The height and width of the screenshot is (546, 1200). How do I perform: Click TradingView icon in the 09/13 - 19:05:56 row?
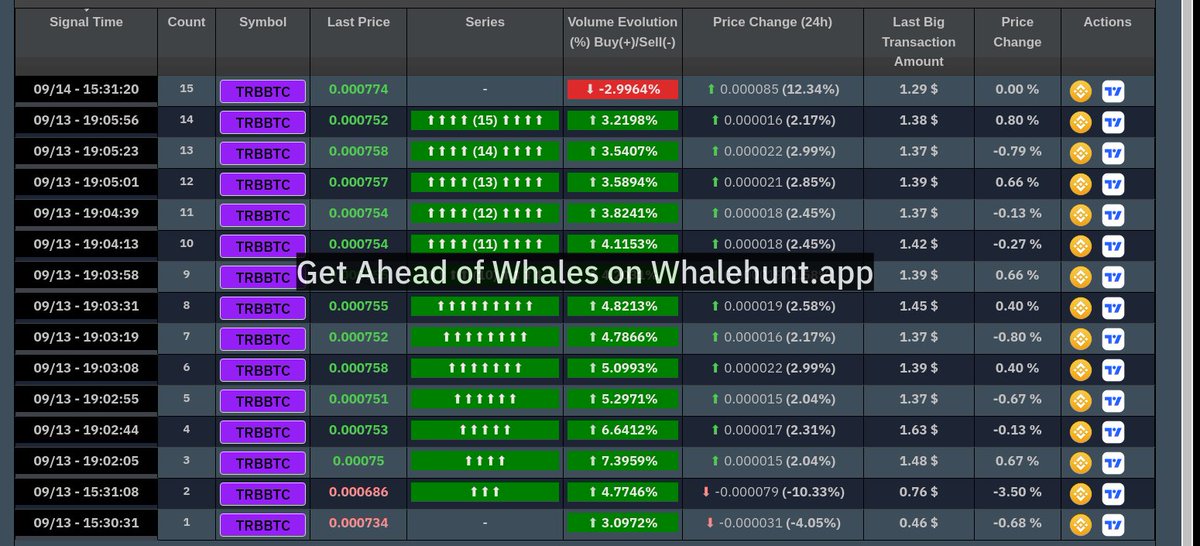(1113, 122)
